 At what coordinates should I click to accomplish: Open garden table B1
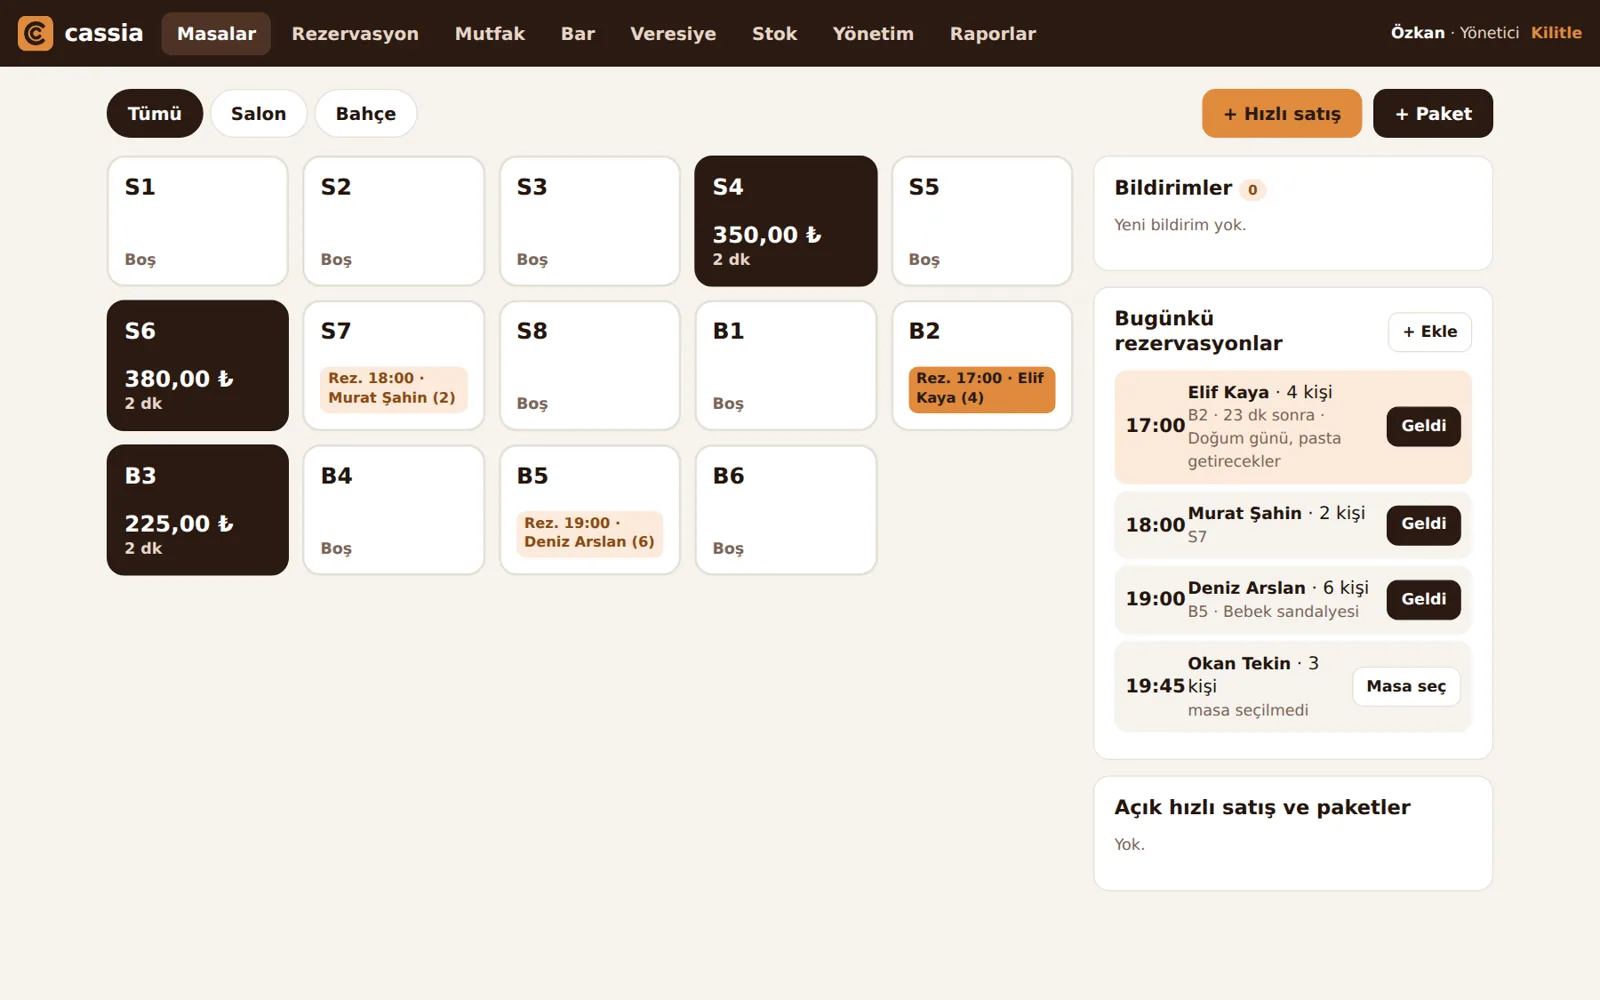pyautogui.click(x=786, y=366)
